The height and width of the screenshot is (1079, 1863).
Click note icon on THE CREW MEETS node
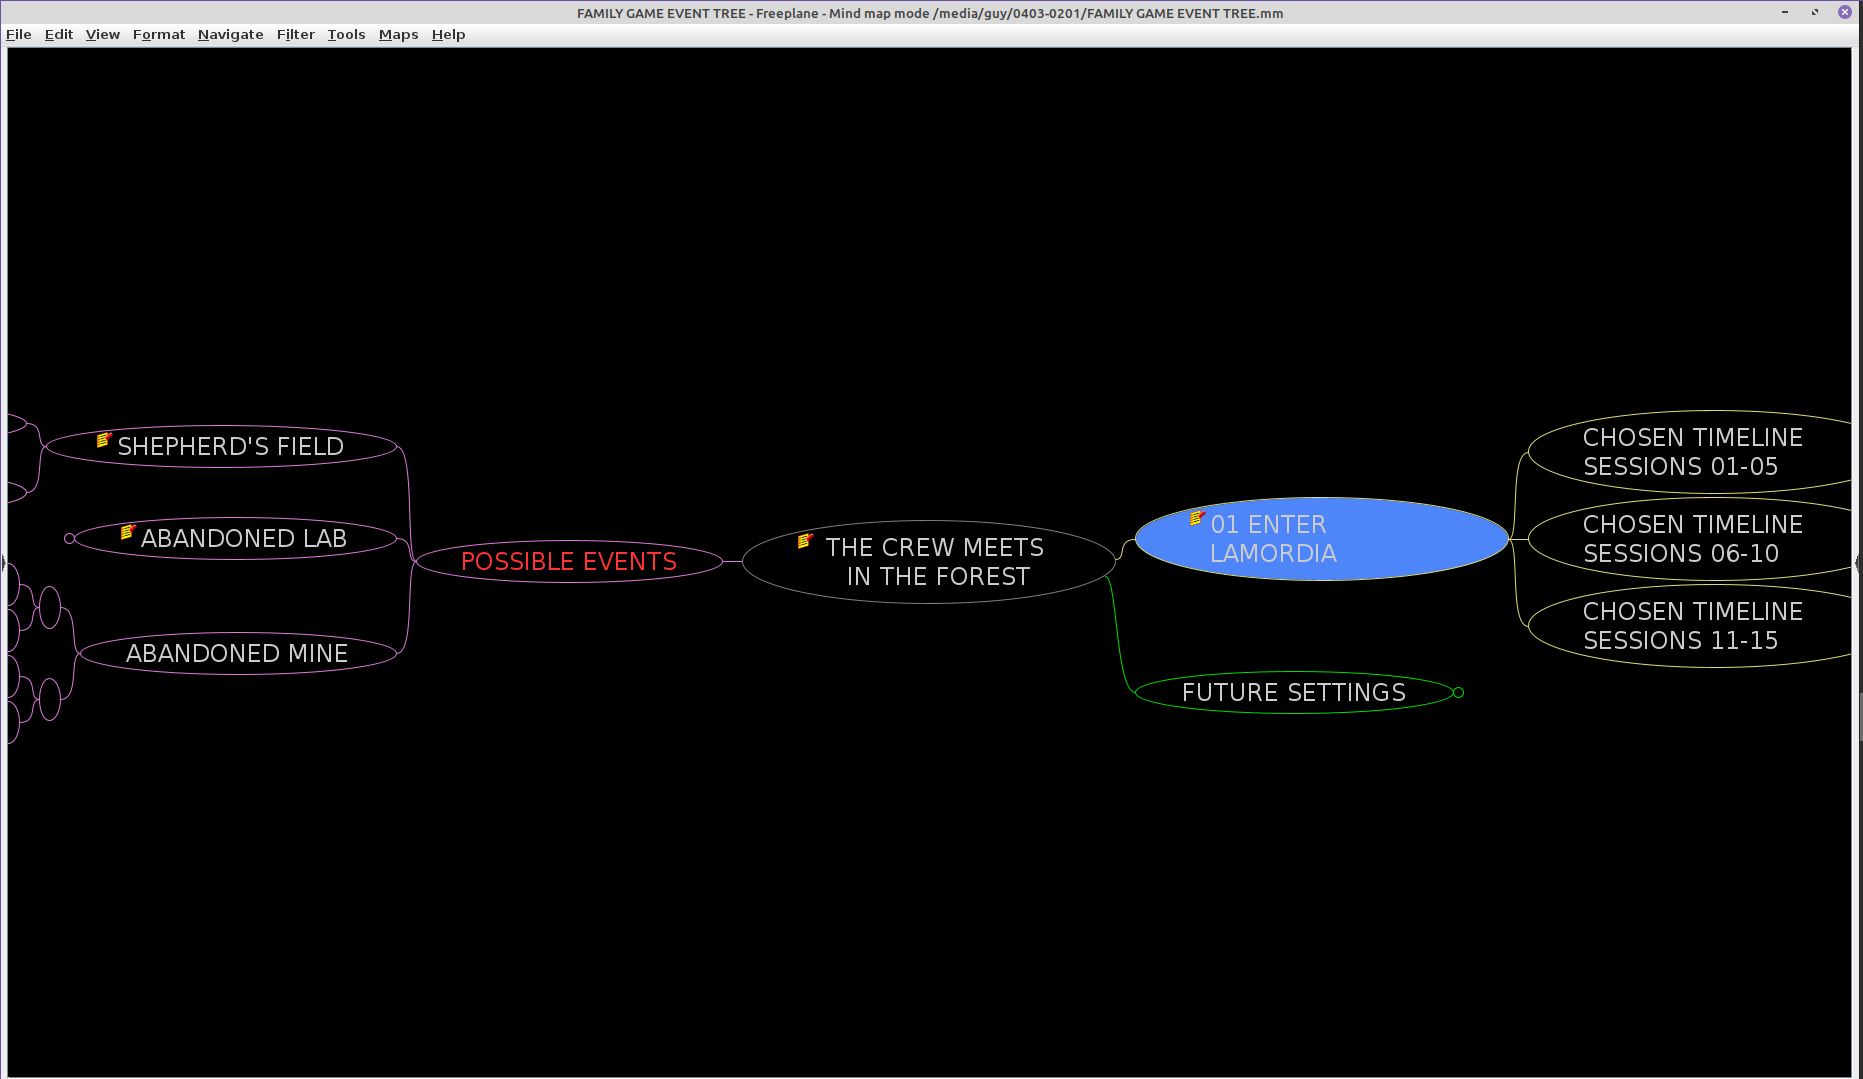tap(805, 540)
